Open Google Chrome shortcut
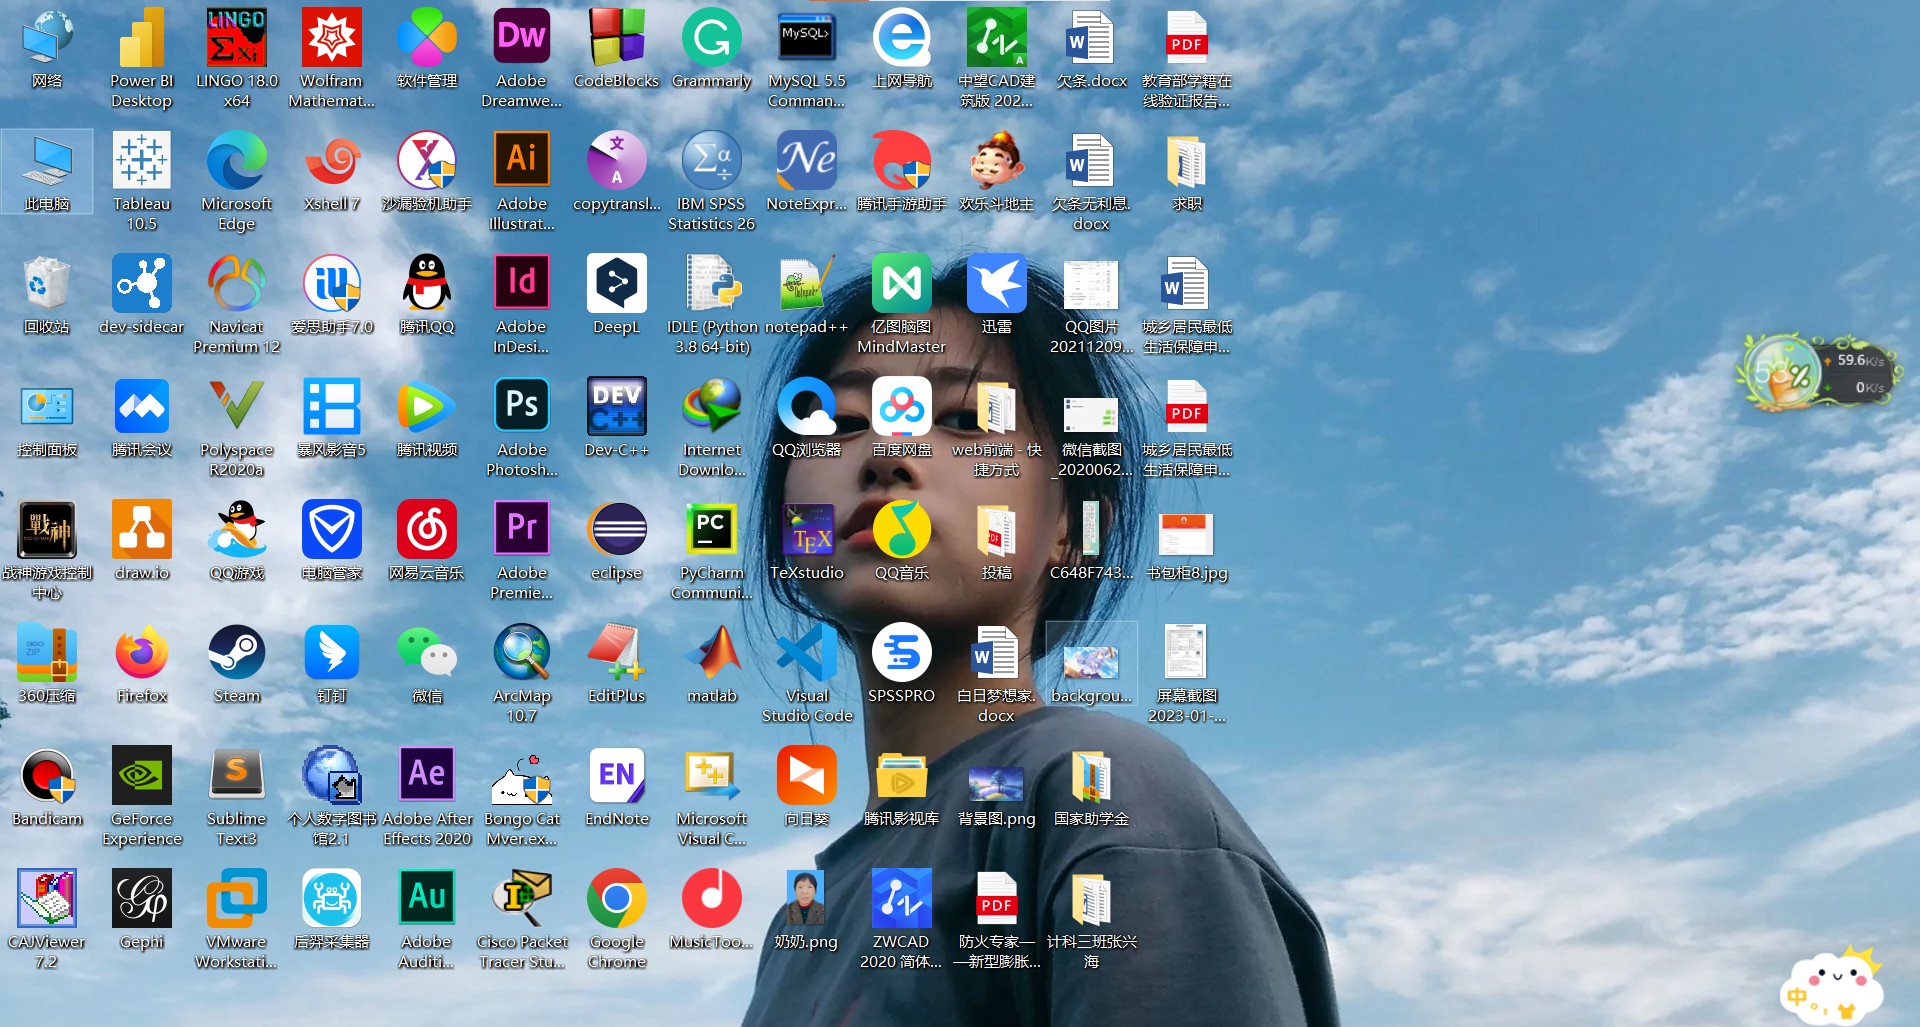Screen dimensions: 1920x1027 616,899
